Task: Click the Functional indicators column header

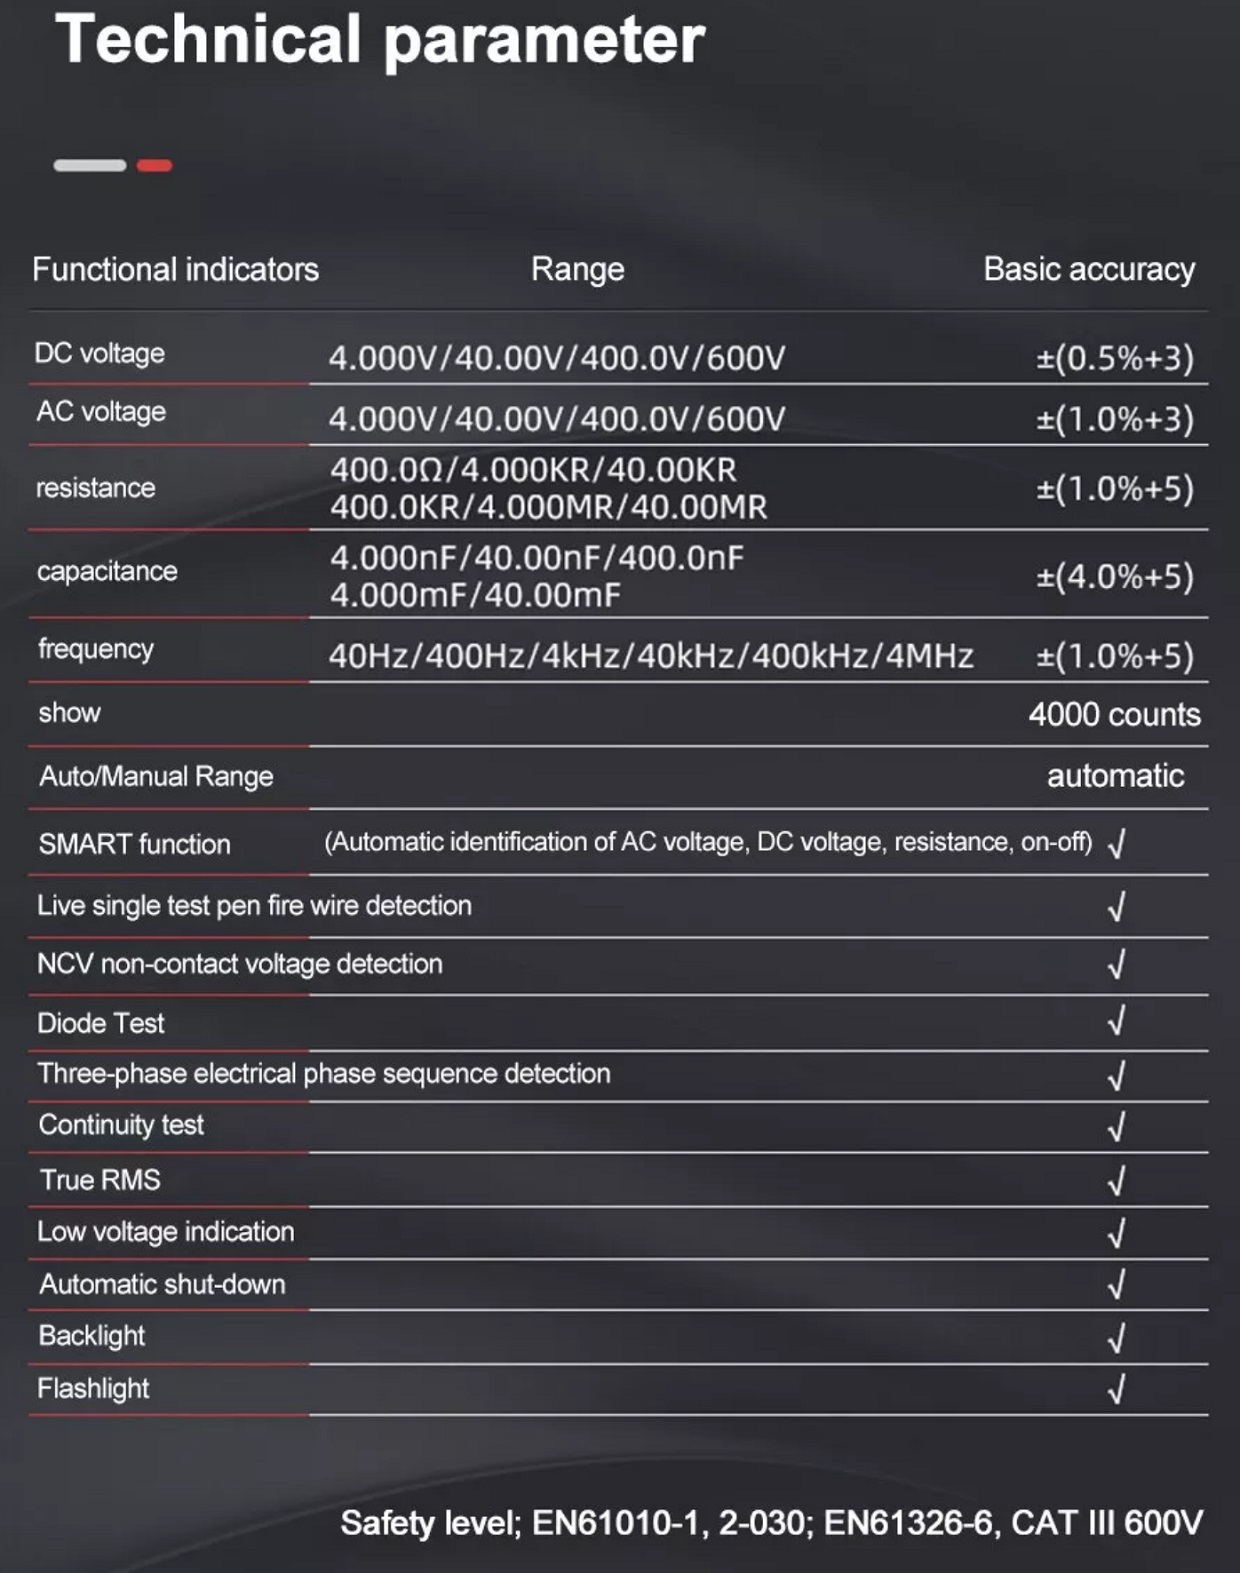Action: point(175,269)
